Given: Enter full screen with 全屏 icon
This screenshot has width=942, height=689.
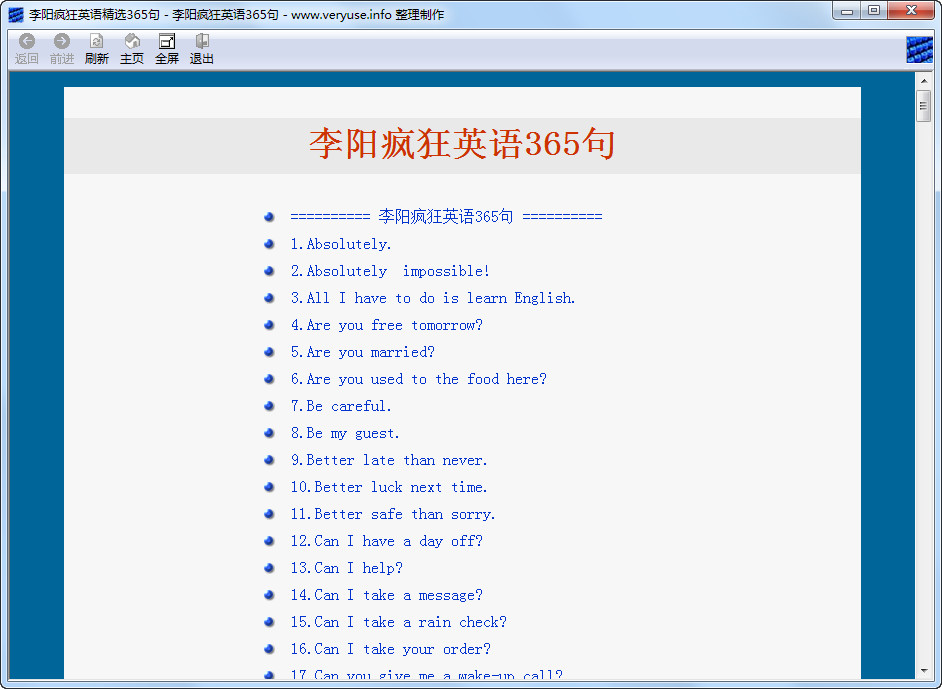Looking at the screenshot, I should coord(166,49).
